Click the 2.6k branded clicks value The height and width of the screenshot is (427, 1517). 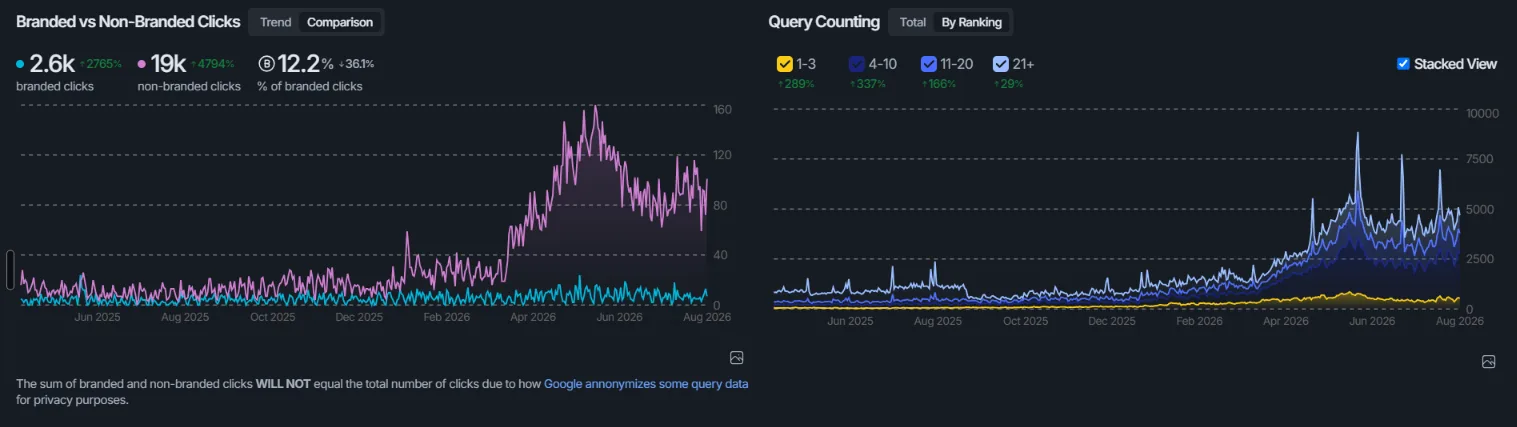(x=52, y=64)
